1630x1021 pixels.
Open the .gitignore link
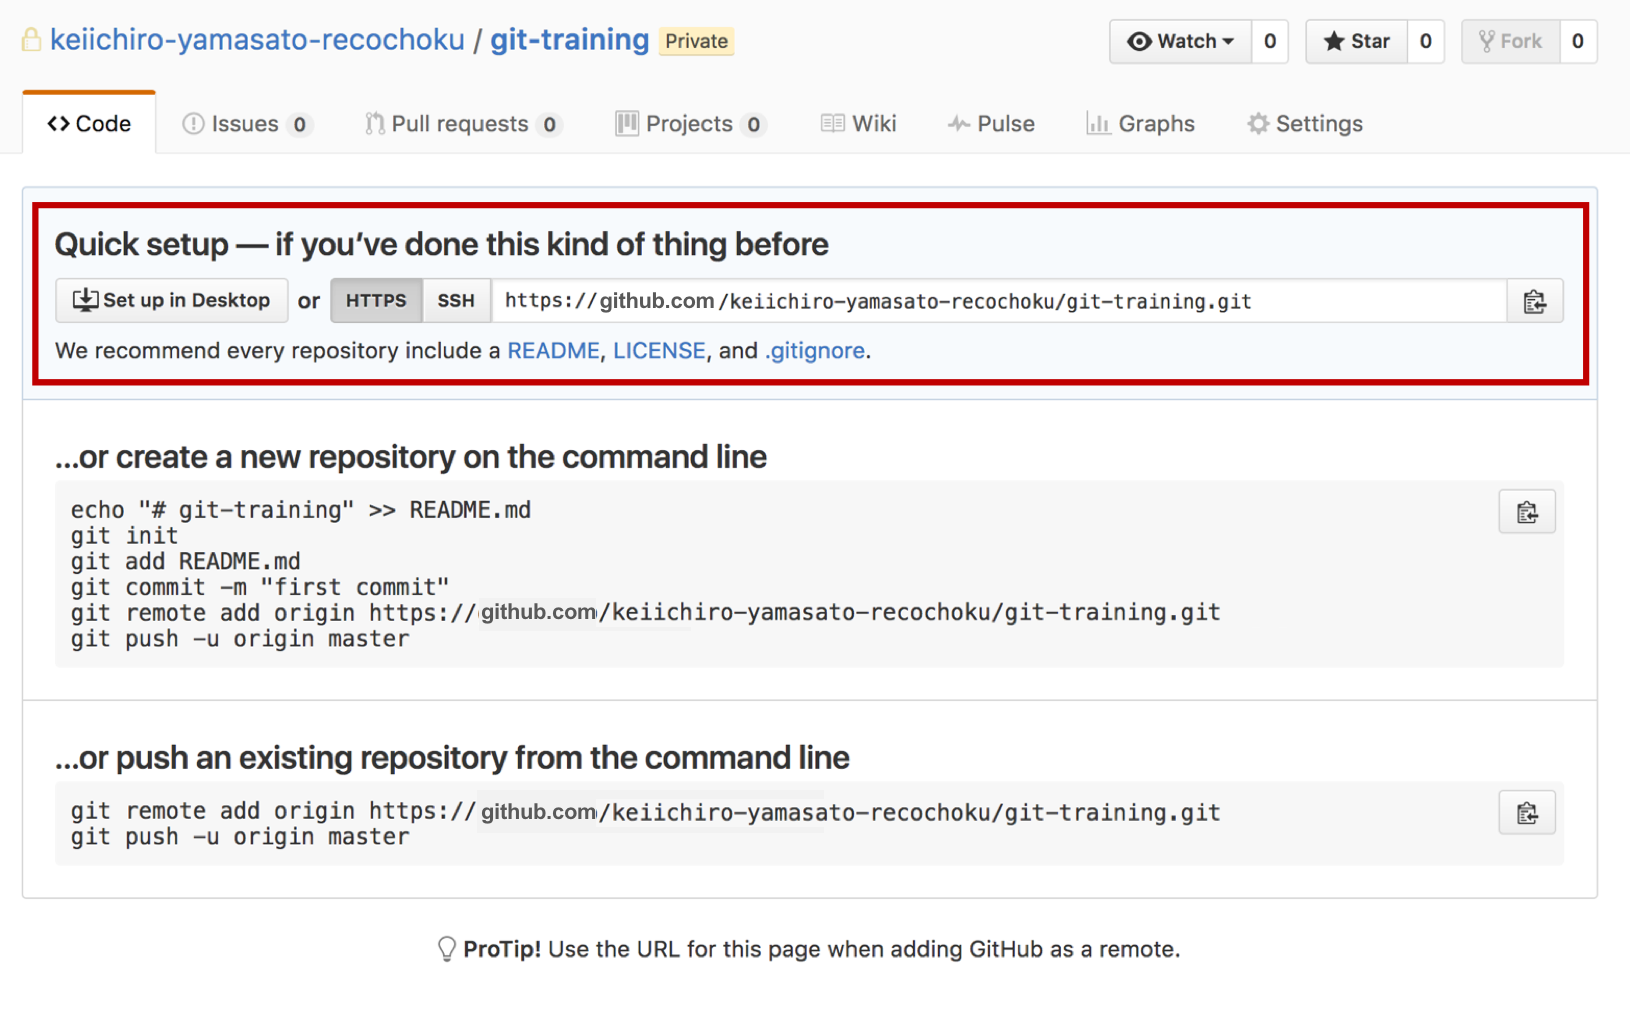pyautogui.click(x=815, y=351)
